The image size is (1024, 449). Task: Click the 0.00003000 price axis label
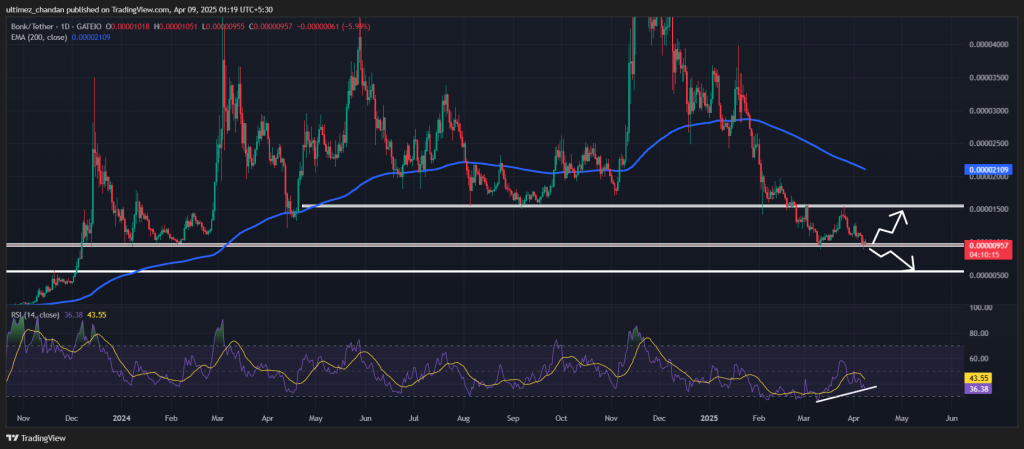pyautogui.click(x=988, y=110)
